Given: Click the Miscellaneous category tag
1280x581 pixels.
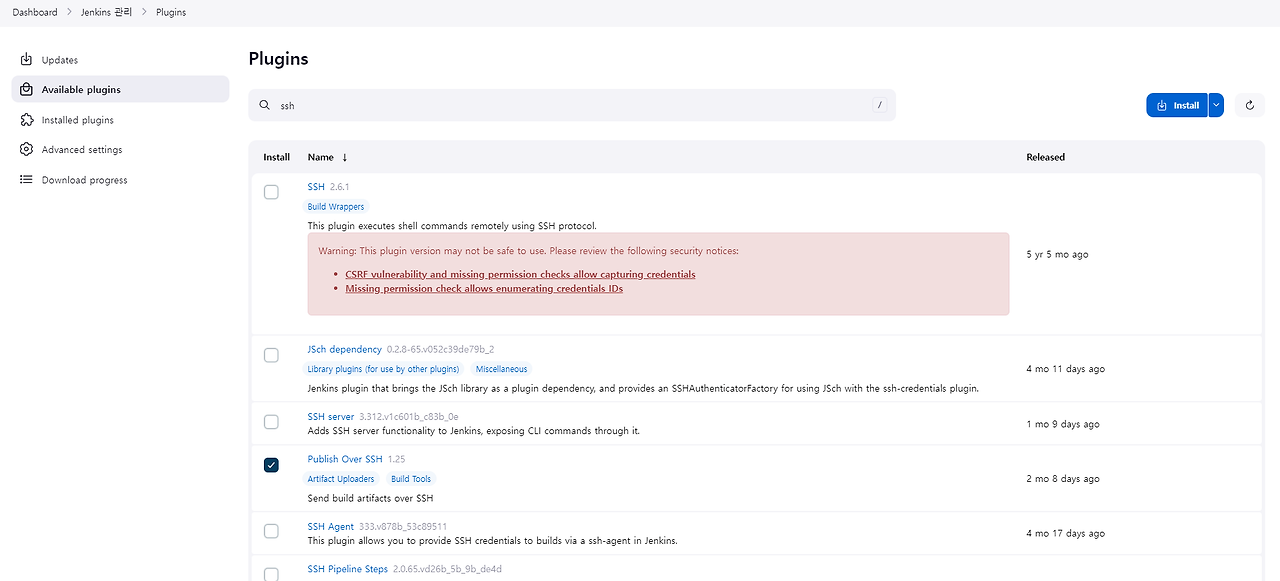Looking at the screenshot, I should (x=501, y=369).
